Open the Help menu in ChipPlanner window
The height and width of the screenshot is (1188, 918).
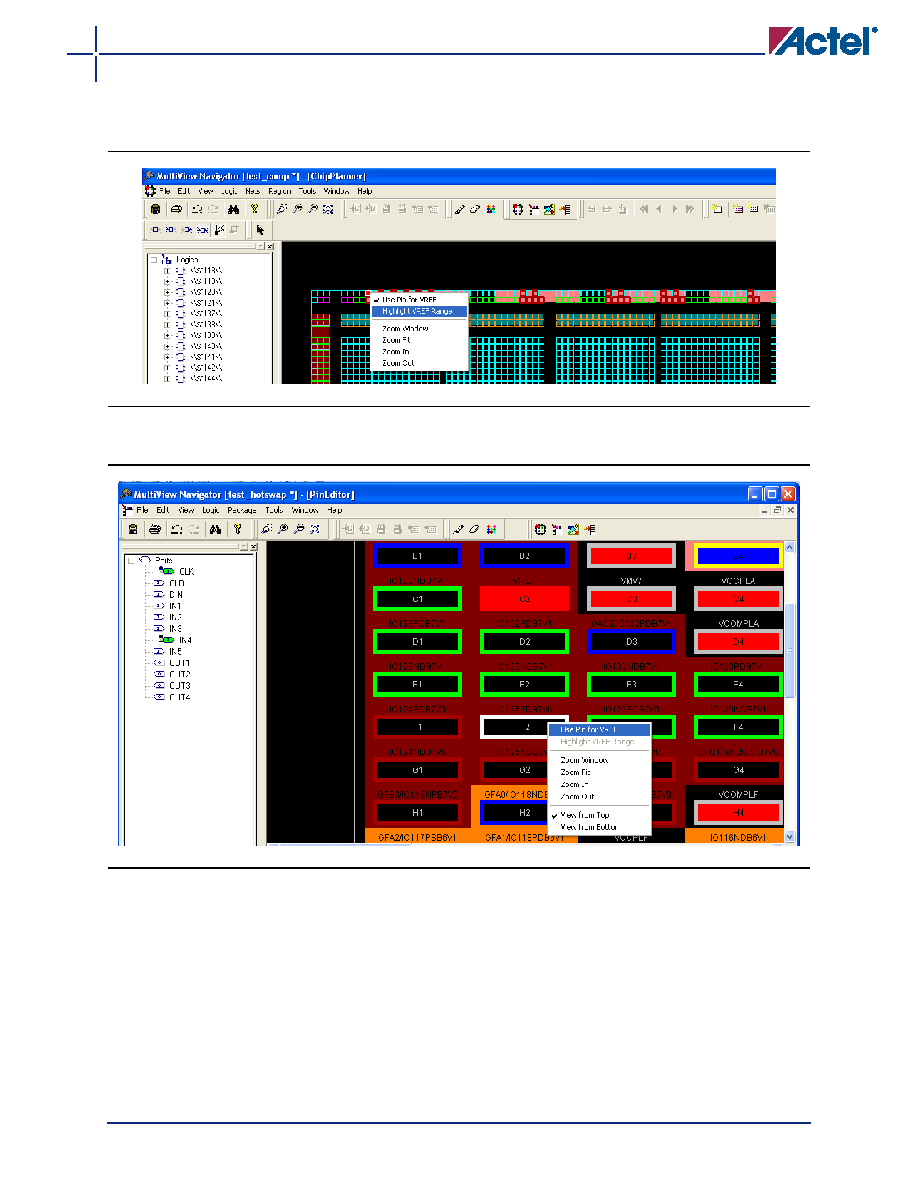point(364,192)
